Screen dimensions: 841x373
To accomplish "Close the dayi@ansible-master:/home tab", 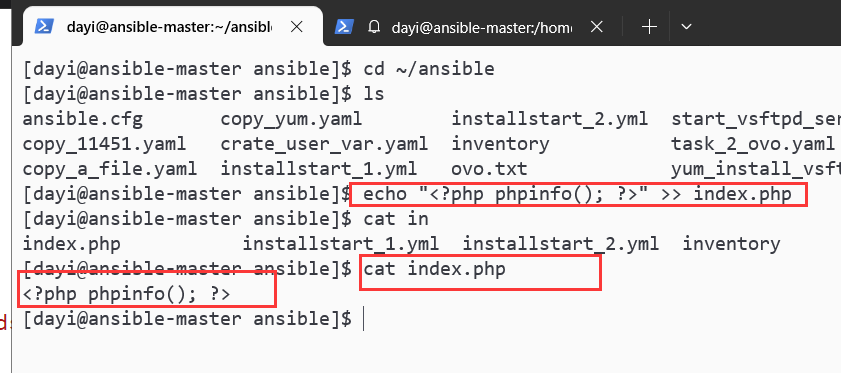I will [596, 27].
